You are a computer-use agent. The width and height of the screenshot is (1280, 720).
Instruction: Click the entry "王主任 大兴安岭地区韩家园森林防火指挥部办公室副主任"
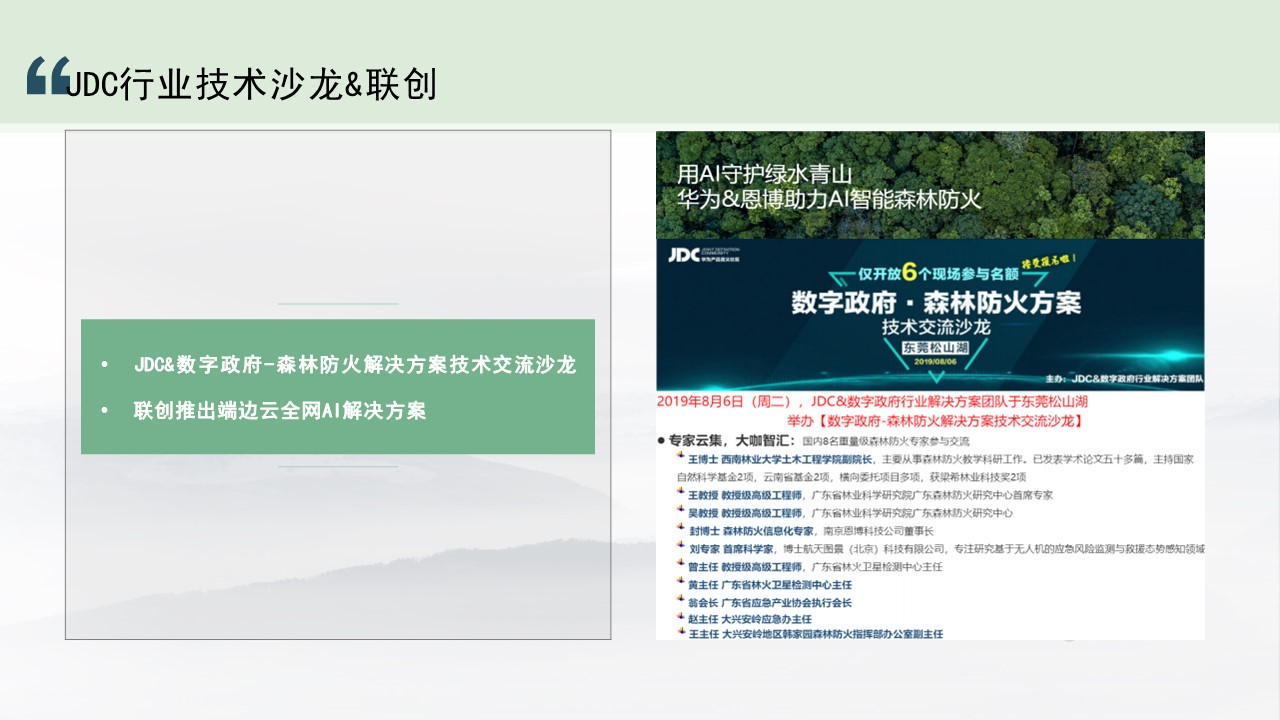(815, 634)
